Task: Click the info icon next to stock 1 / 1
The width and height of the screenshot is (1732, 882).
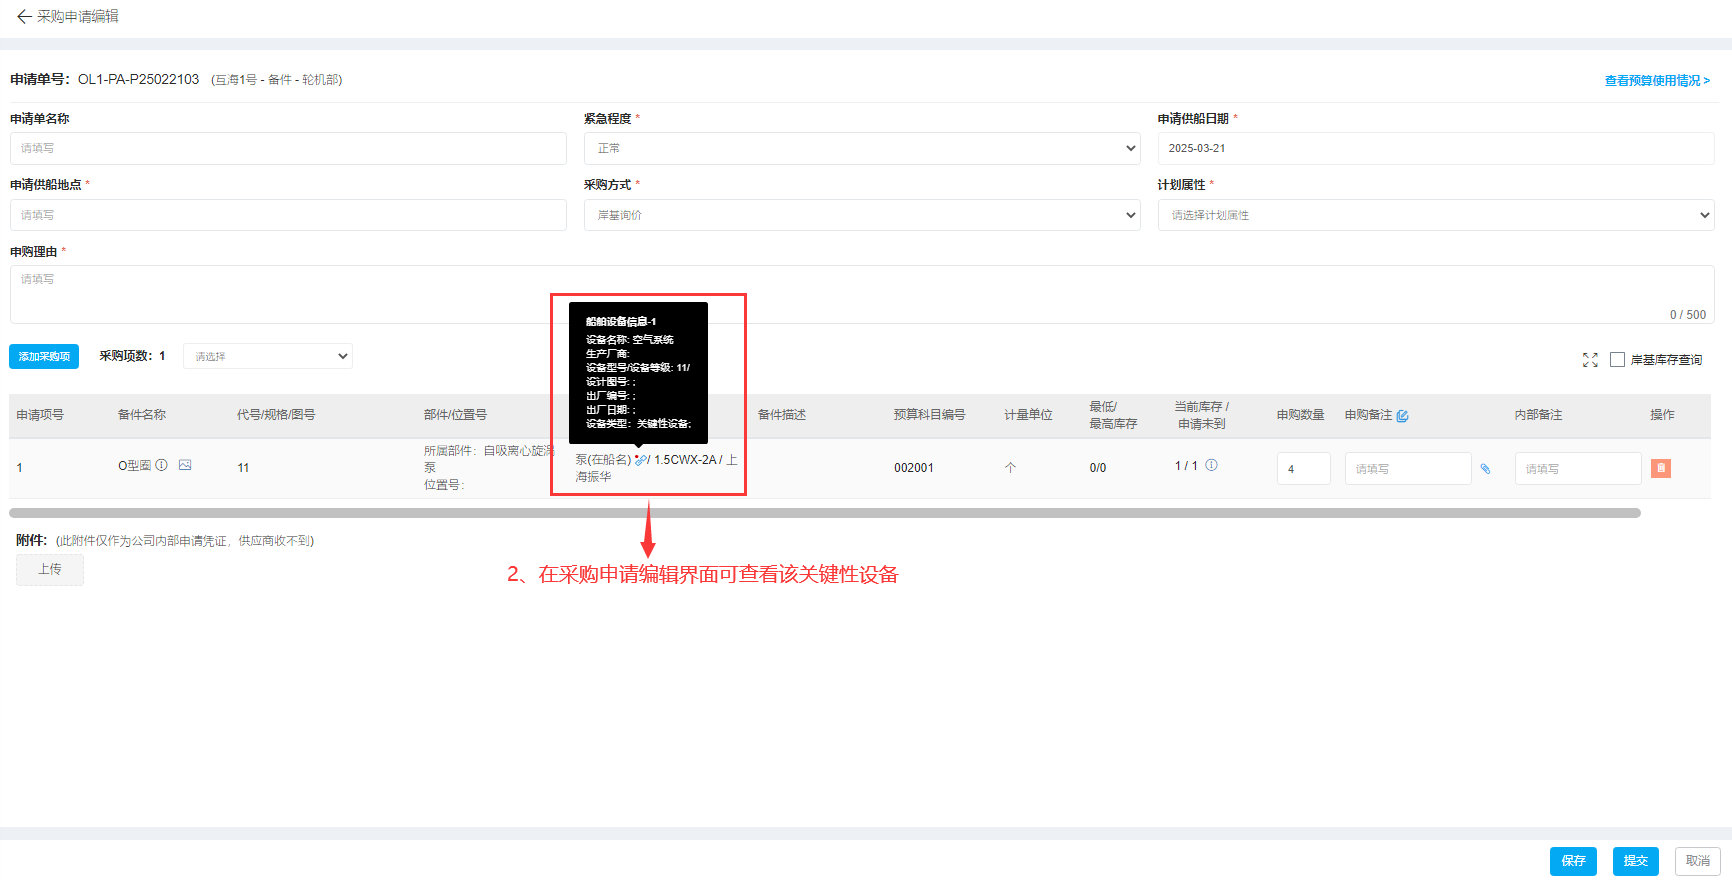Action: [1211, 465]
